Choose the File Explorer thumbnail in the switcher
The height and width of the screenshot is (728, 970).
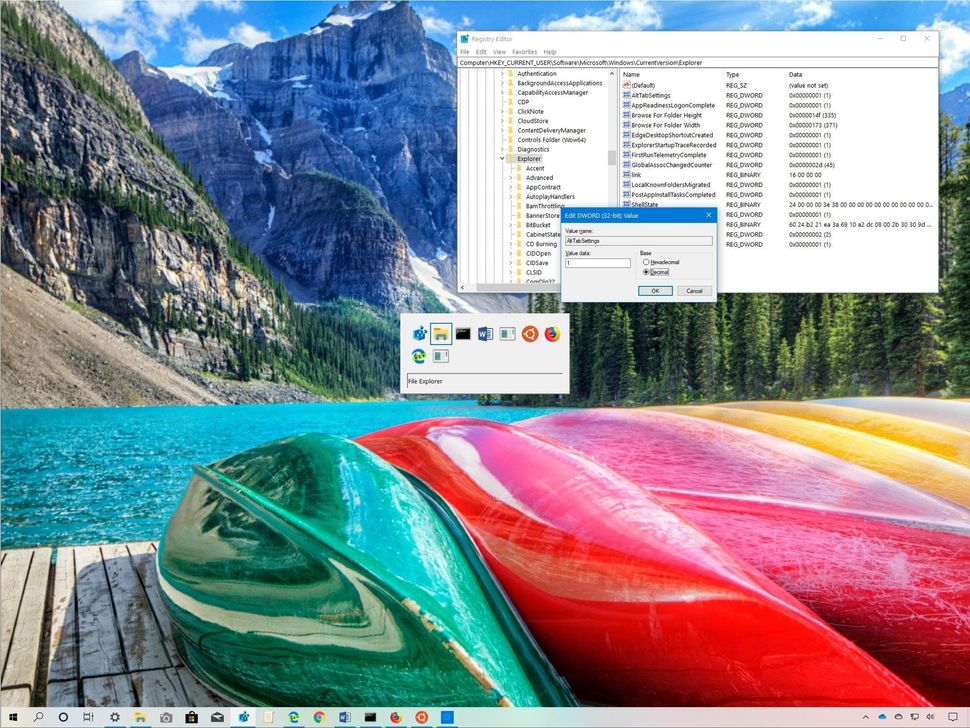tap(442, 334)
